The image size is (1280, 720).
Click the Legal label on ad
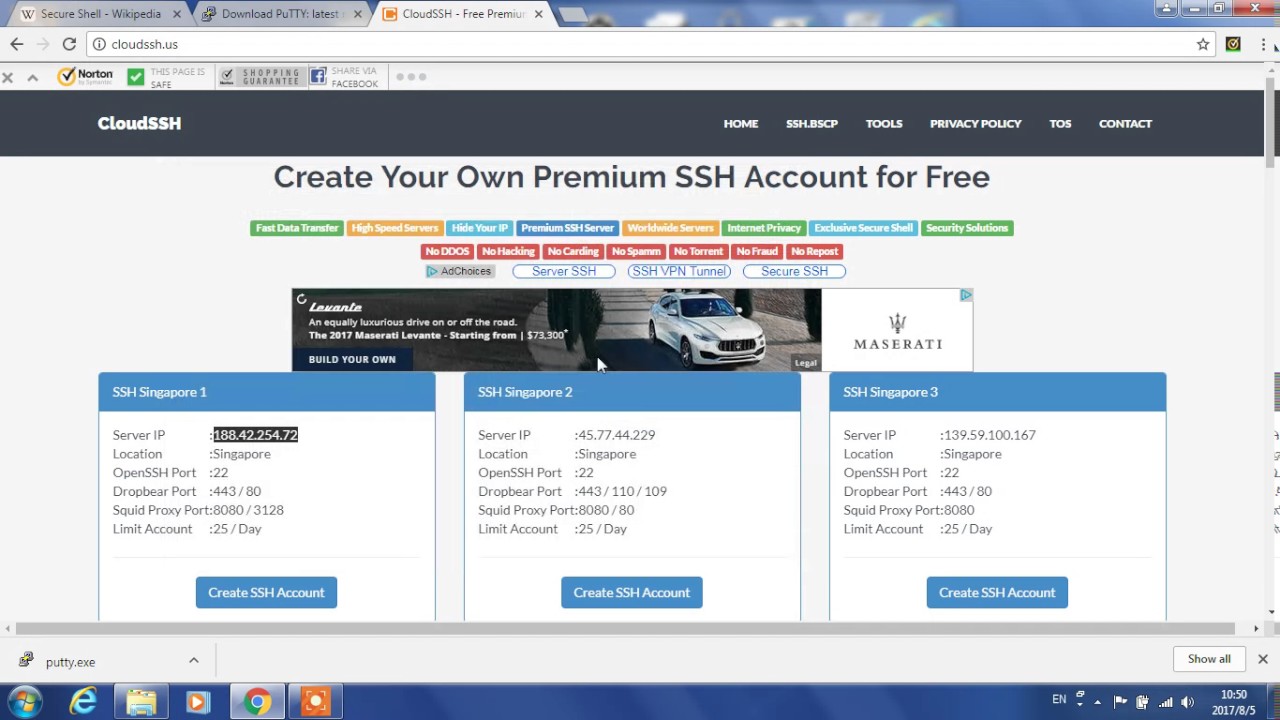pos(806,362)
